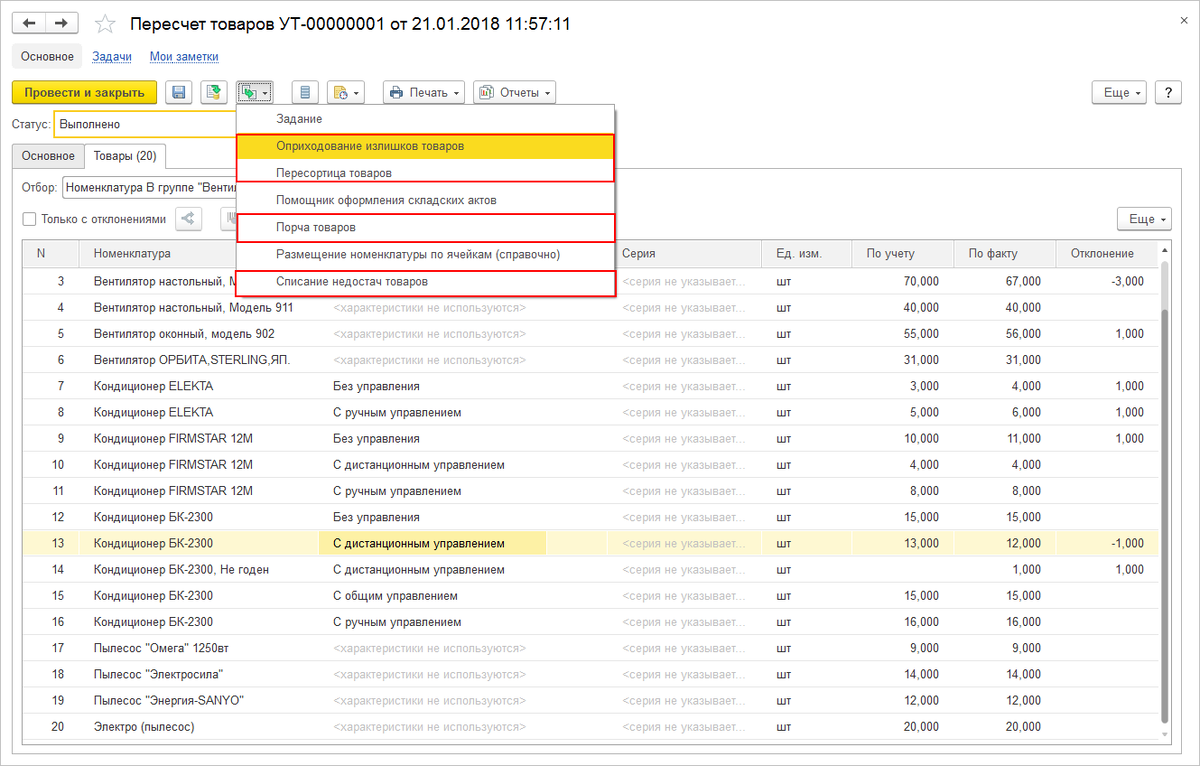Switch to the Товары (20) tab
The height and width of the screenshot is (766, 1200).
[125, 156]
